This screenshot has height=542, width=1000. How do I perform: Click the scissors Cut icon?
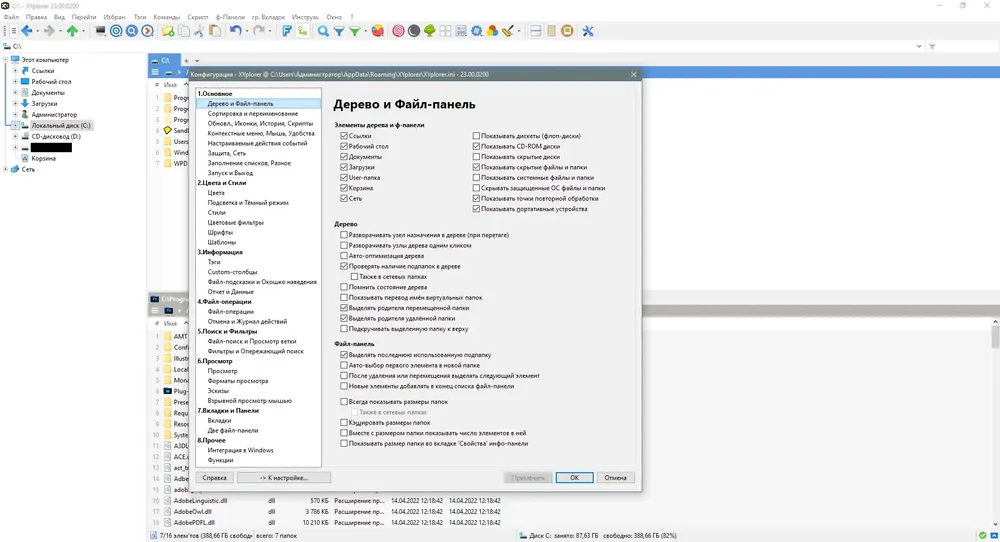click(x=199, y=31)
